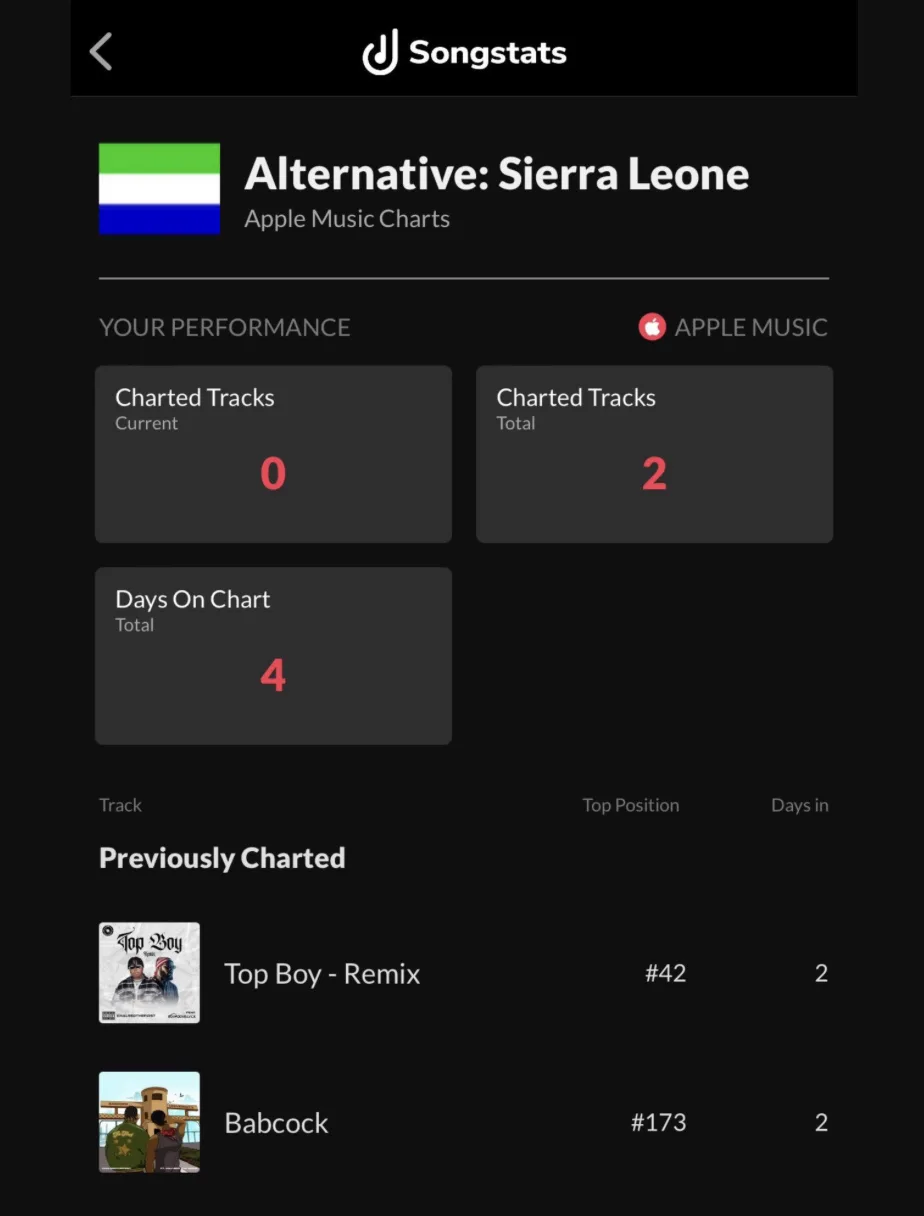The image size is (924, 1216).
Task: Open the Charted Tracks Current card
Action: 273,454
